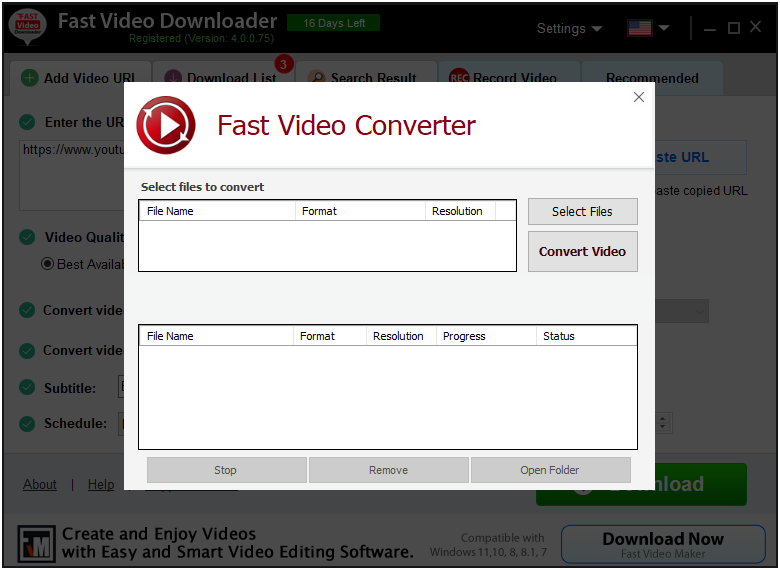This screenshot has height=570, width=780.
Task: Switch to the Recommended tab
Action: tap(652, 78)
